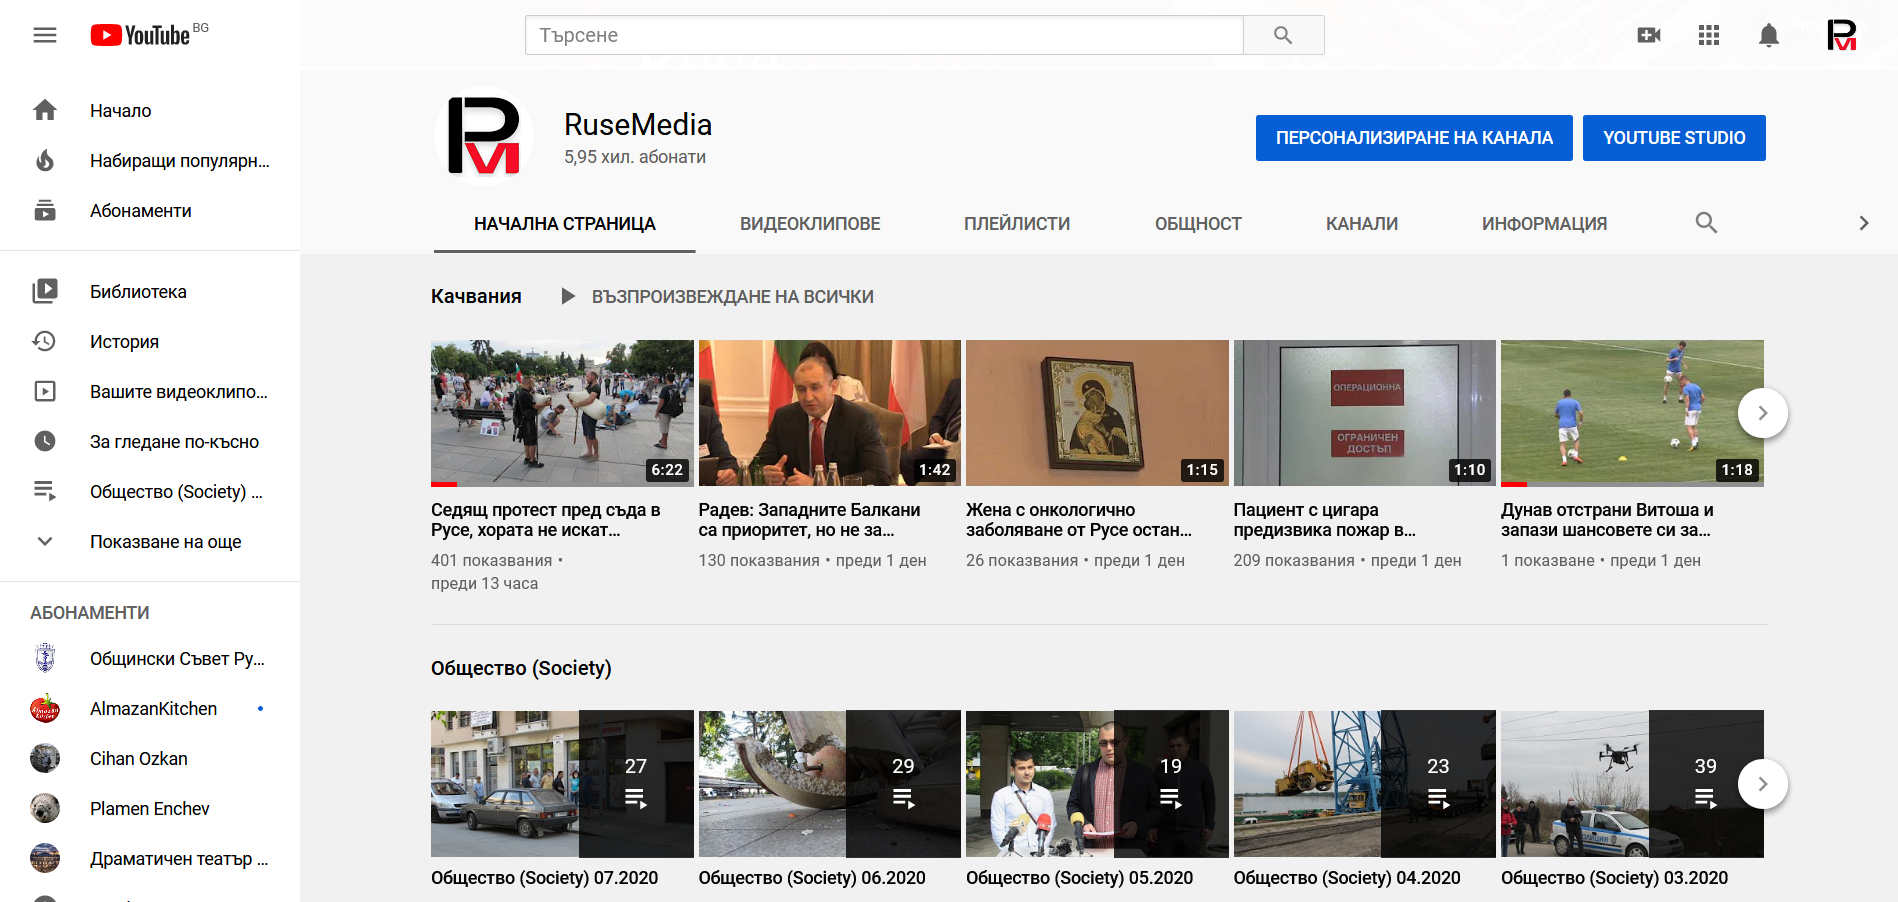Click the watch later clock icon
The height and width of the screenshot is (902, 1898).
45,441
